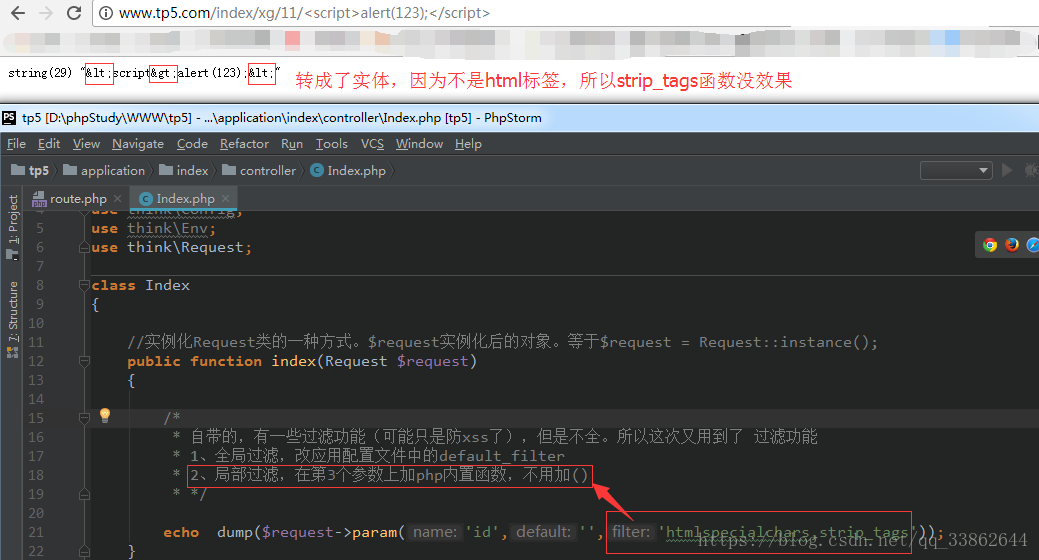Open the Run menu
The width and height of the screenshot is (1039, 560).
click(x=292, y=144)
